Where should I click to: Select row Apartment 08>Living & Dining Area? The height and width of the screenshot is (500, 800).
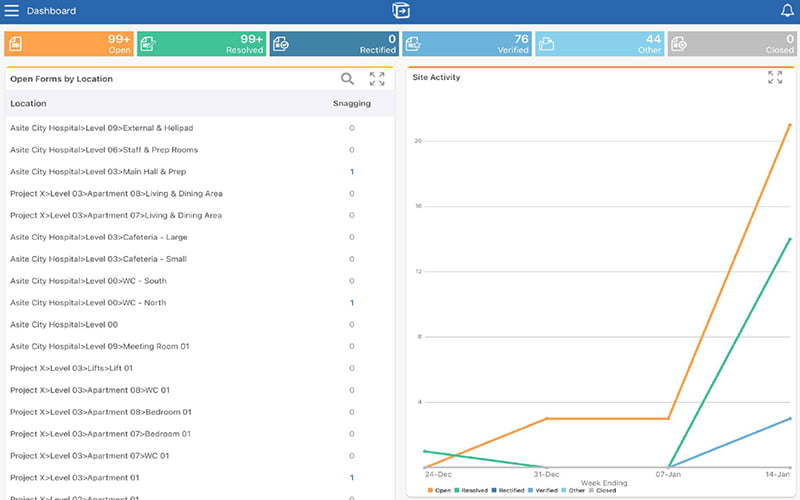[x=199, y=194]
